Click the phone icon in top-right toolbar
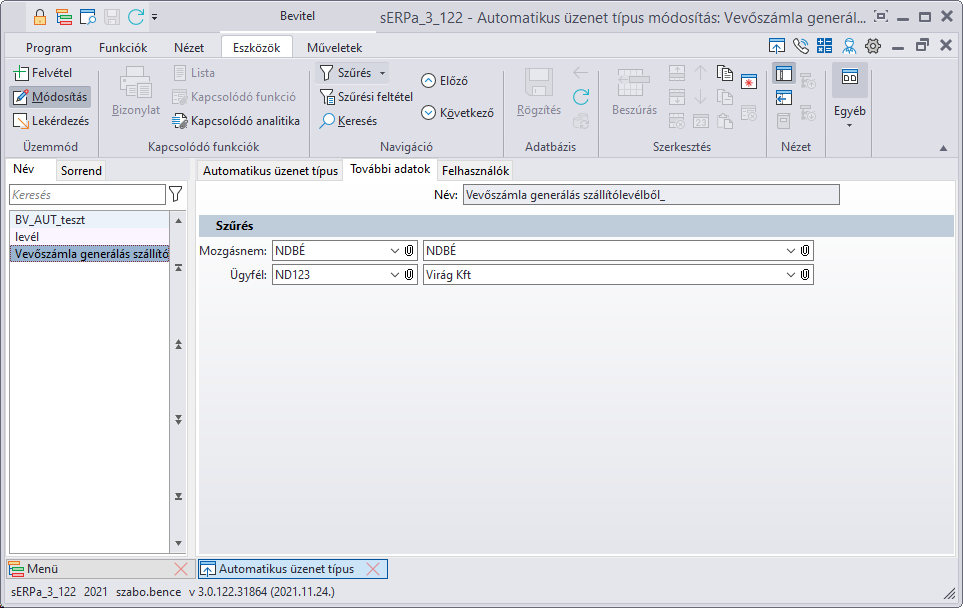Image resolution: width=963 pixels, height=608 pixels. (x=800, y=46)
